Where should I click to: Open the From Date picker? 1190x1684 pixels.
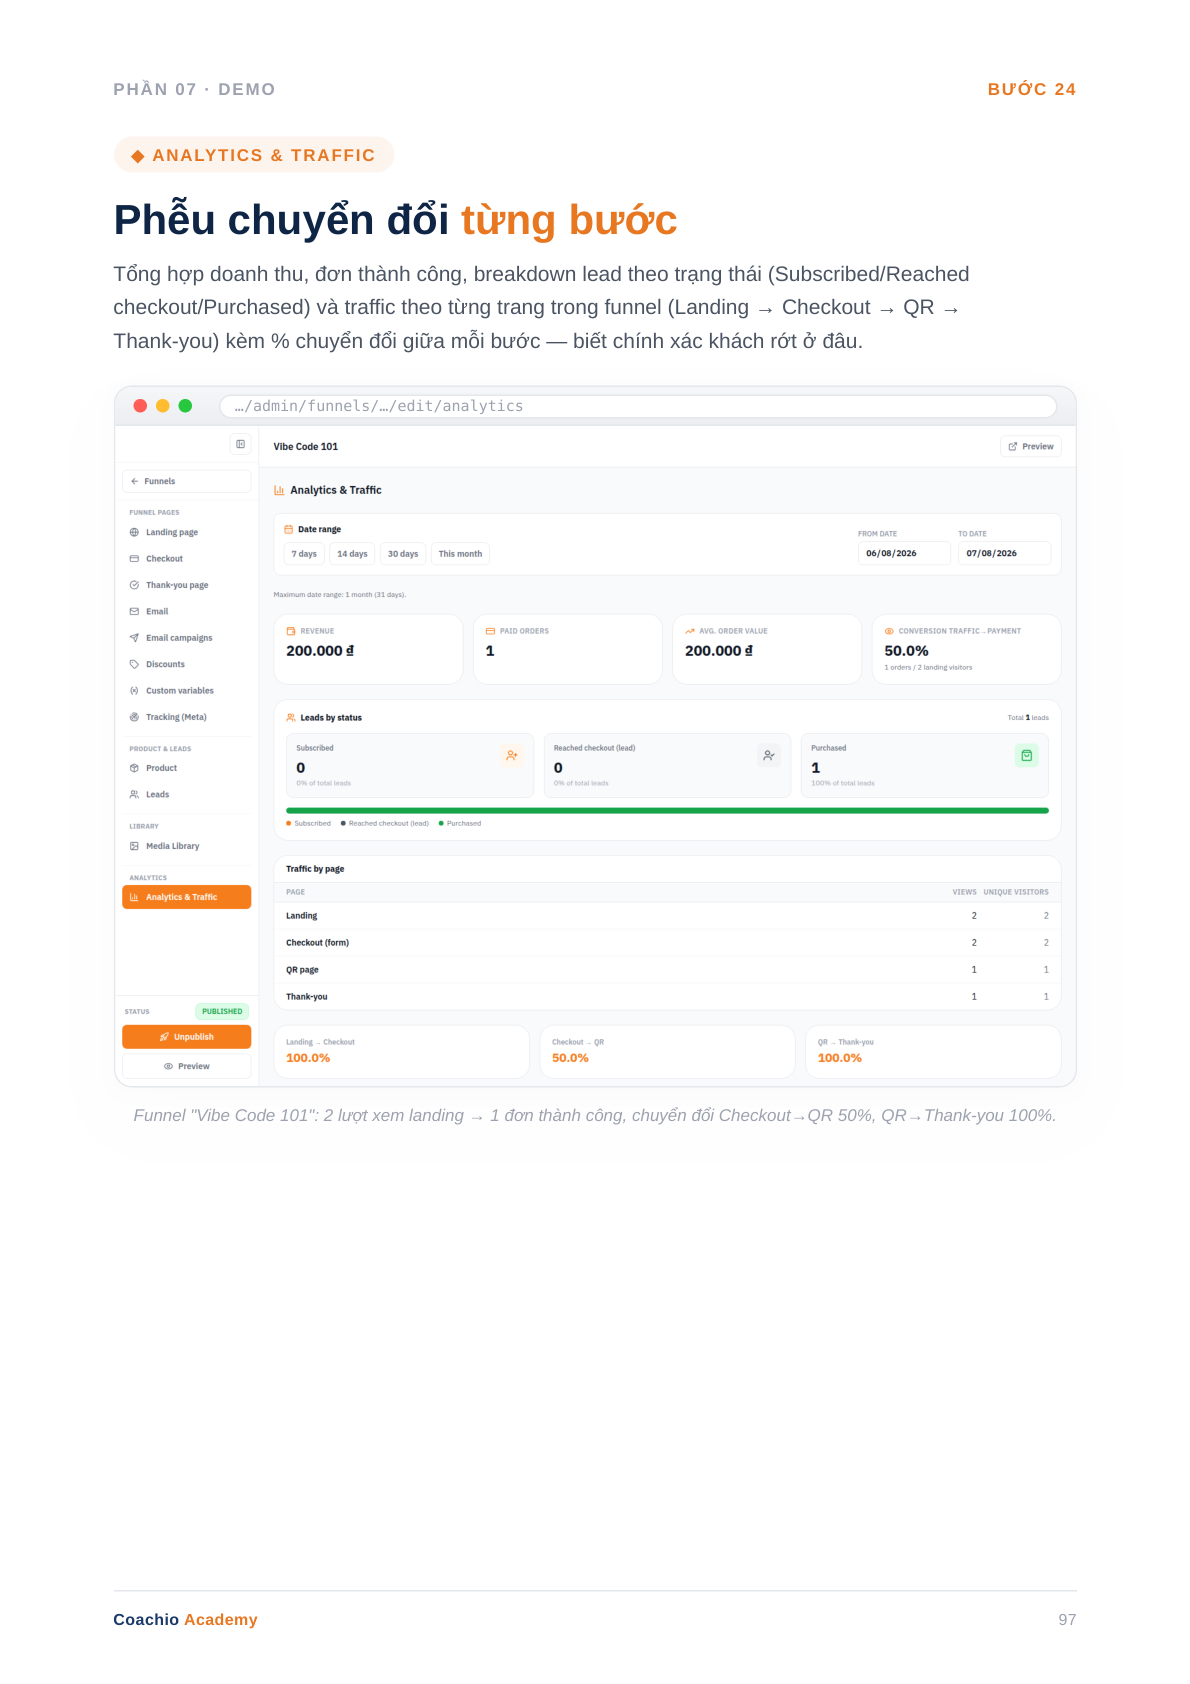click(x=904, y=553)
